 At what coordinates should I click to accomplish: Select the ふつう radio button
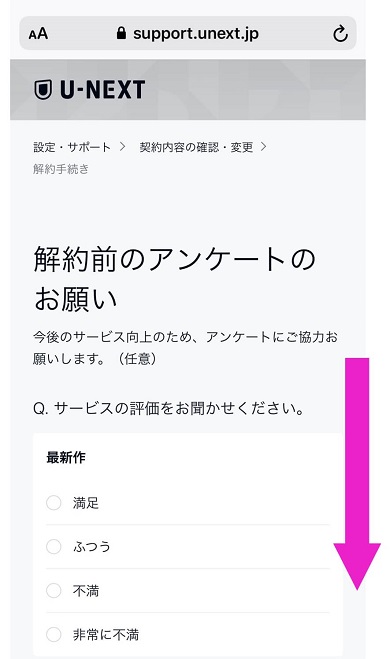53,547
